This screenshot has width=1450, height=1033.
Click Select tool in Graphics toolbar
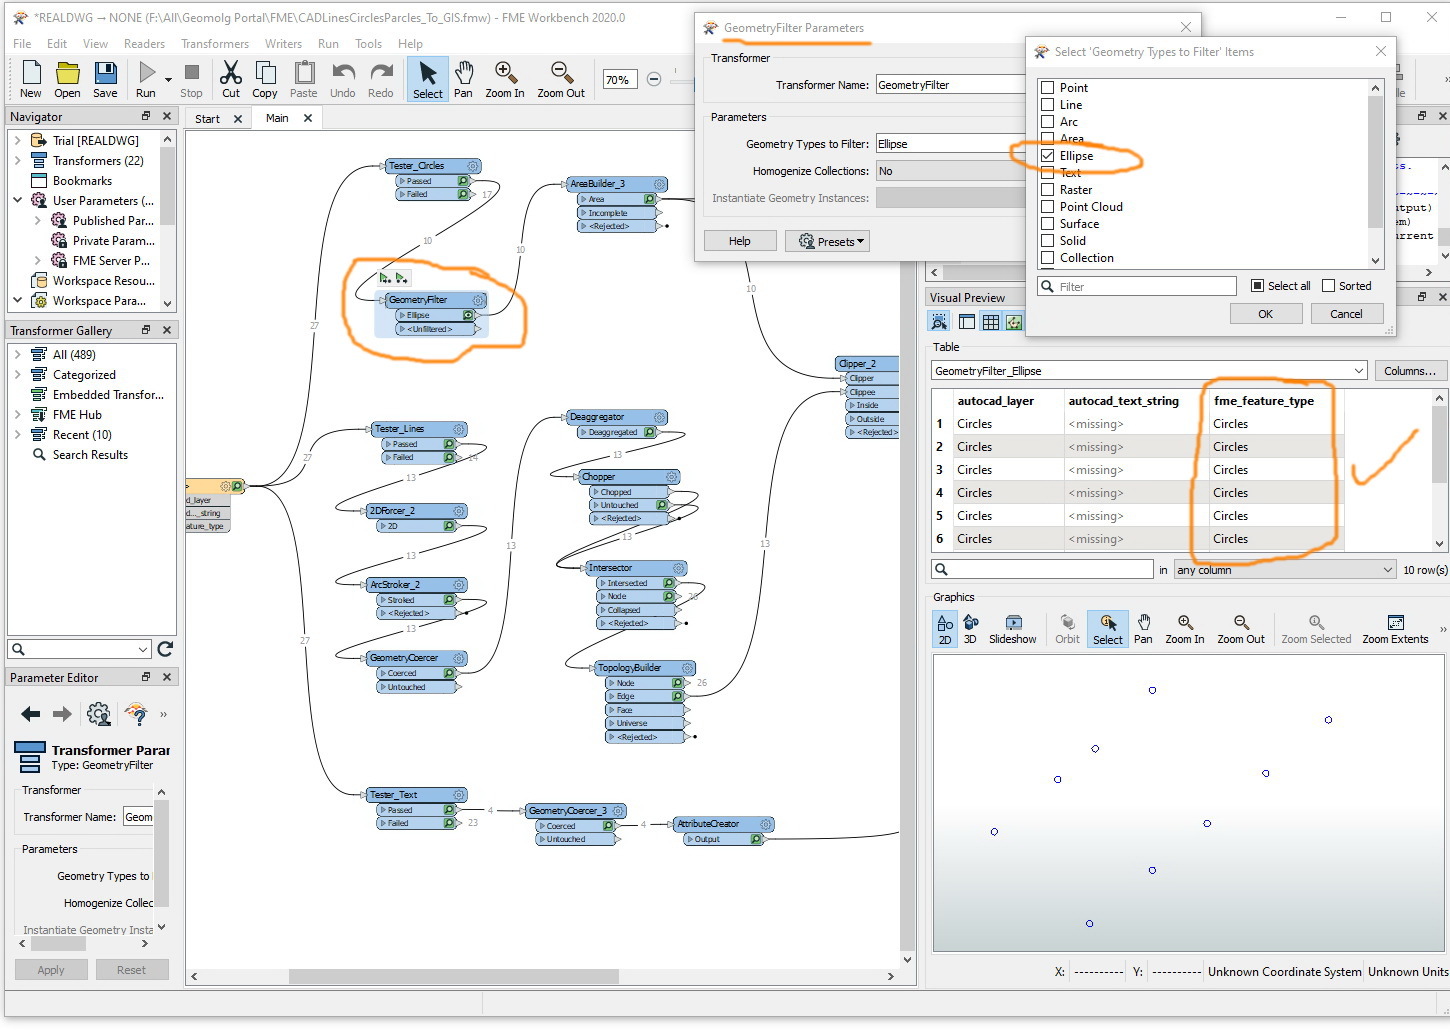click(x=1108, y=629)
